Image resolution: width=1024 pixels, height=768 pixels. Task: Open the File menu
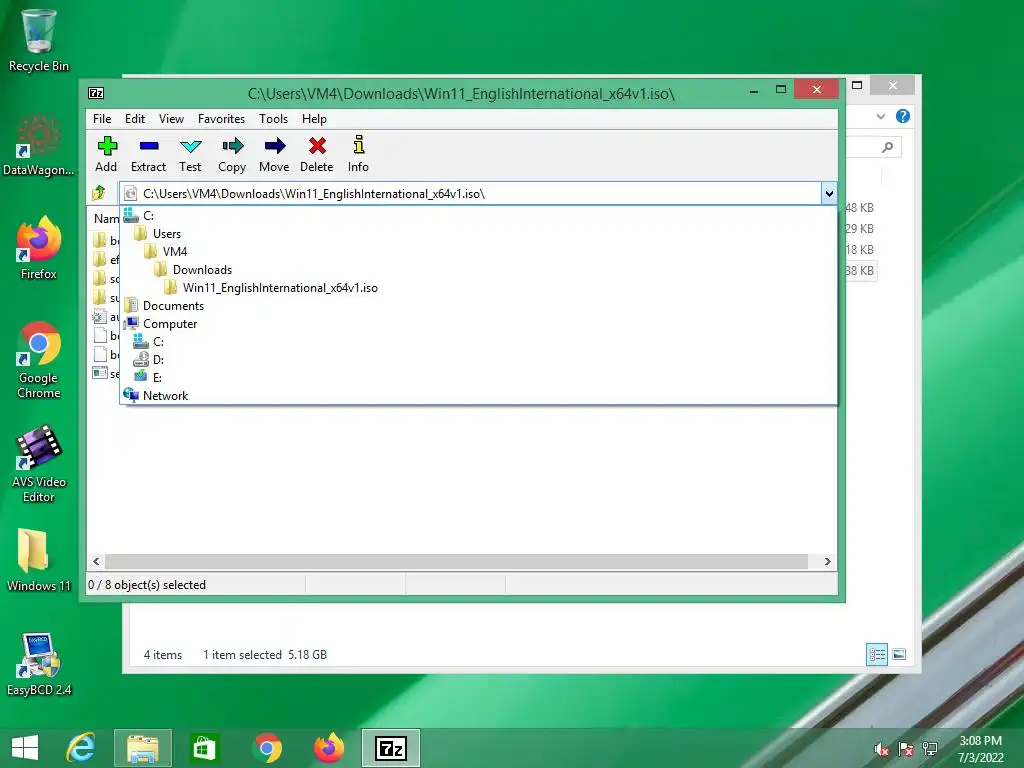point(102,119)
